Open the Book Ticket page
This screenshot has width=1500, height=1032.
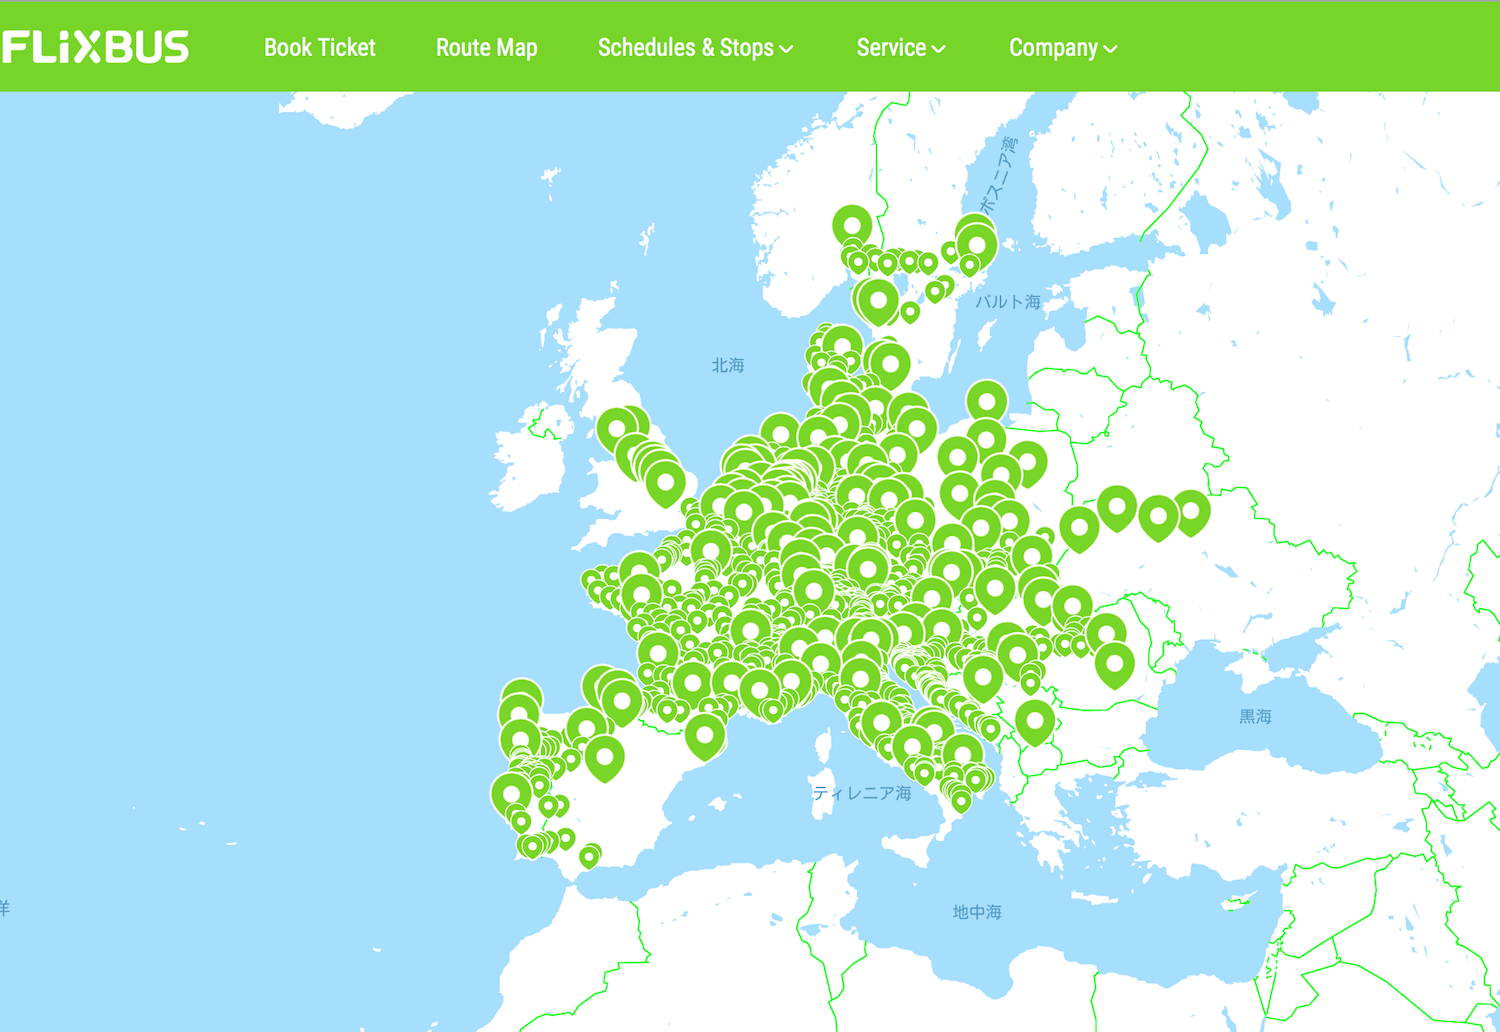point(320,47)
